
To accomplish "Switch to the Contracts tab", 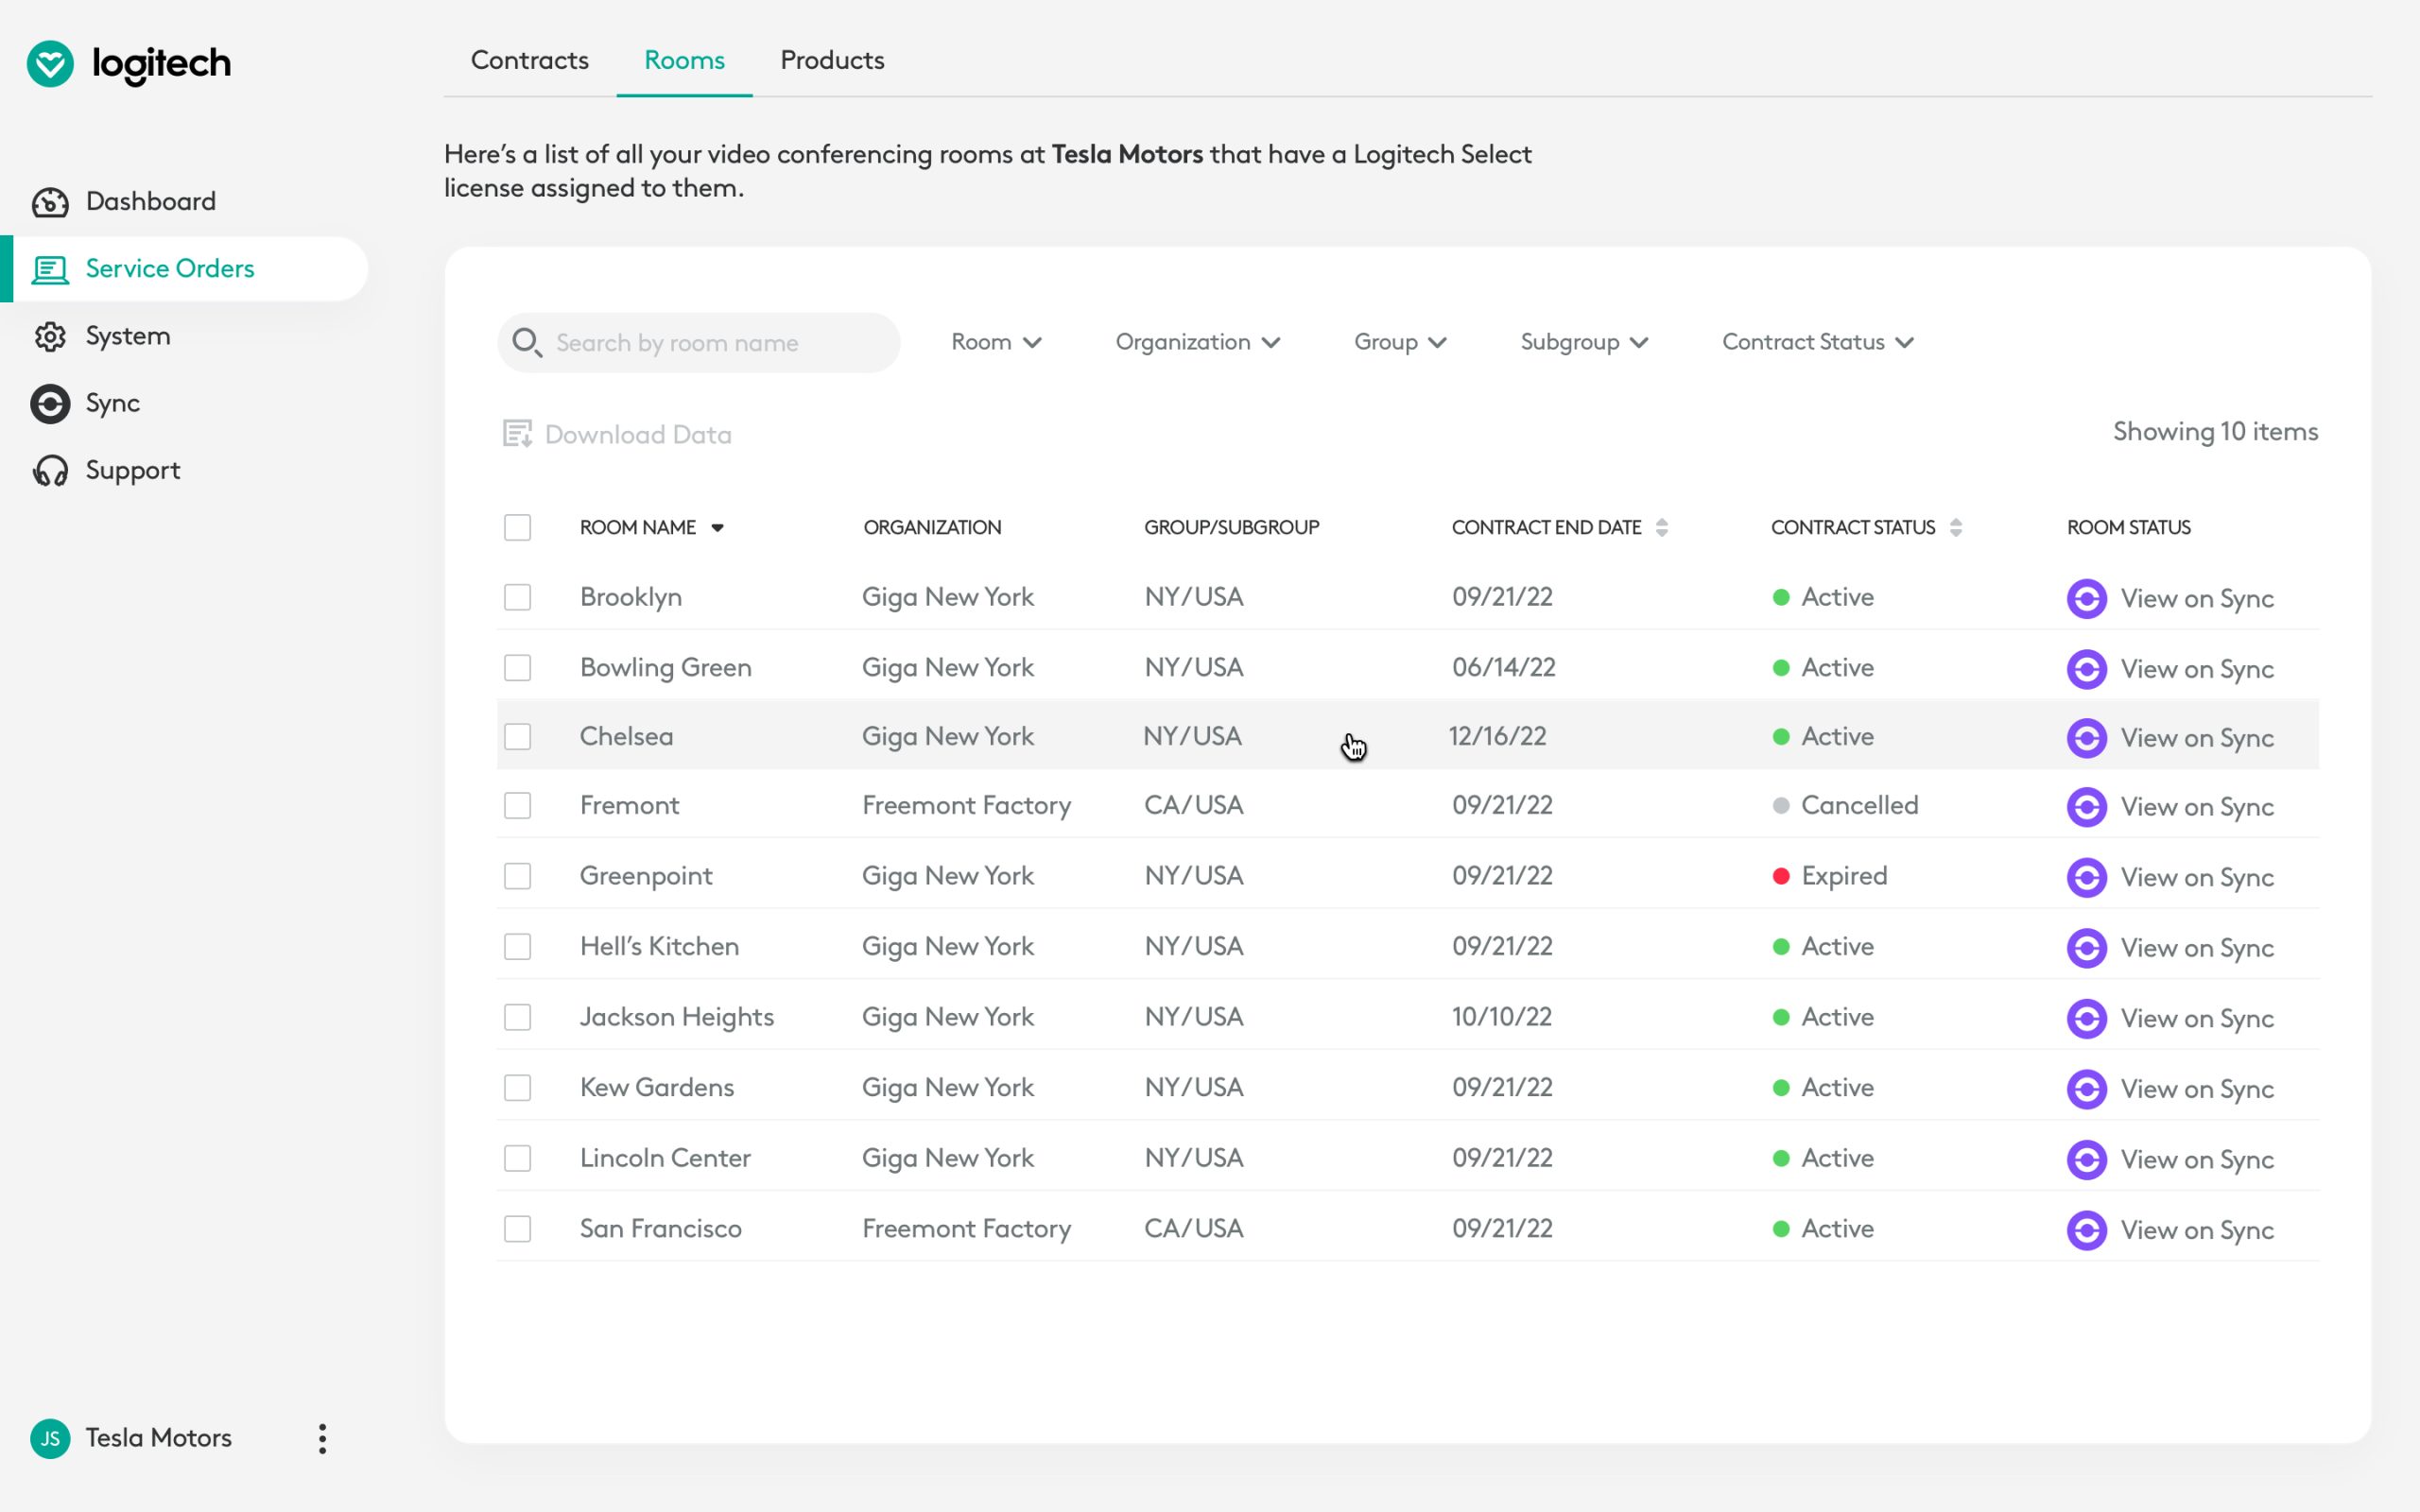I will pyautogui.click(x=529, y=60).
